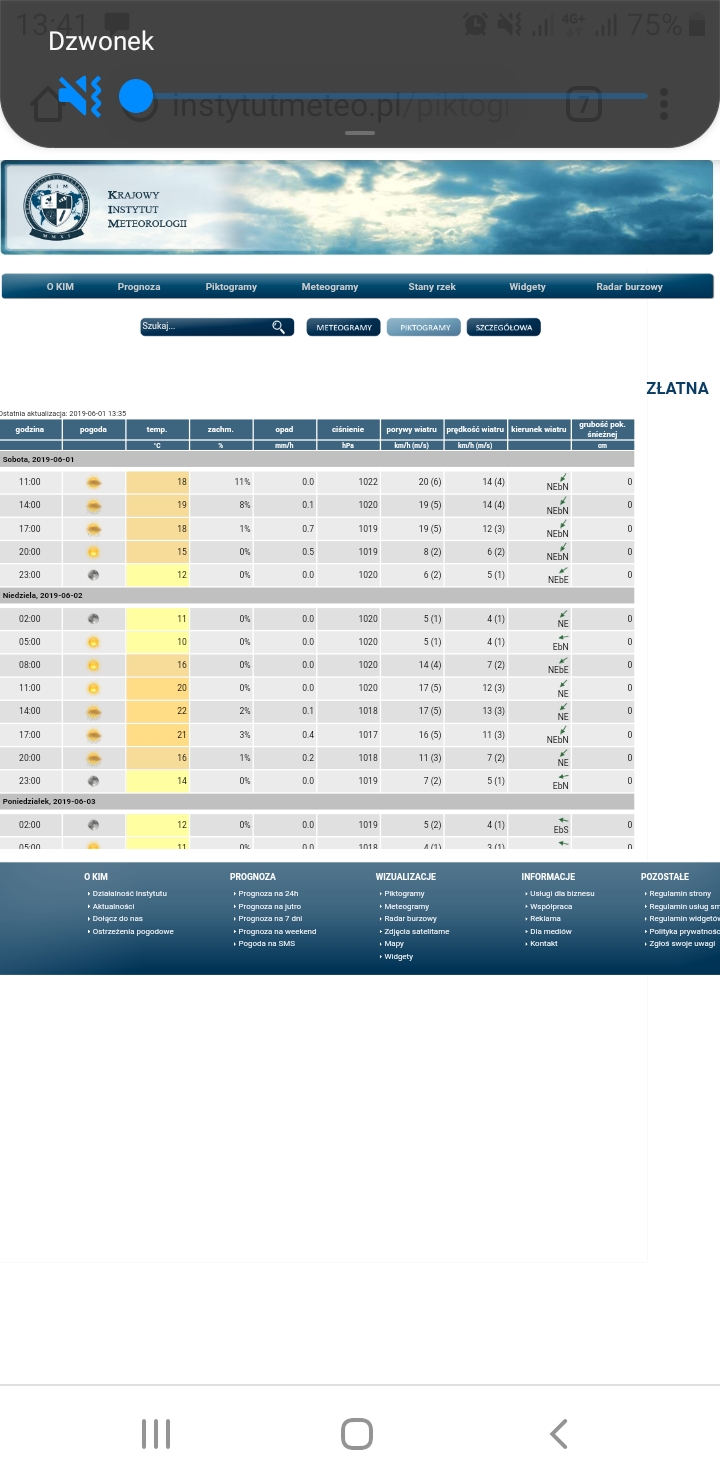720x1480 pixels.
Task: Tap the Android recent apps button
Action: [x=156, y=1434]
